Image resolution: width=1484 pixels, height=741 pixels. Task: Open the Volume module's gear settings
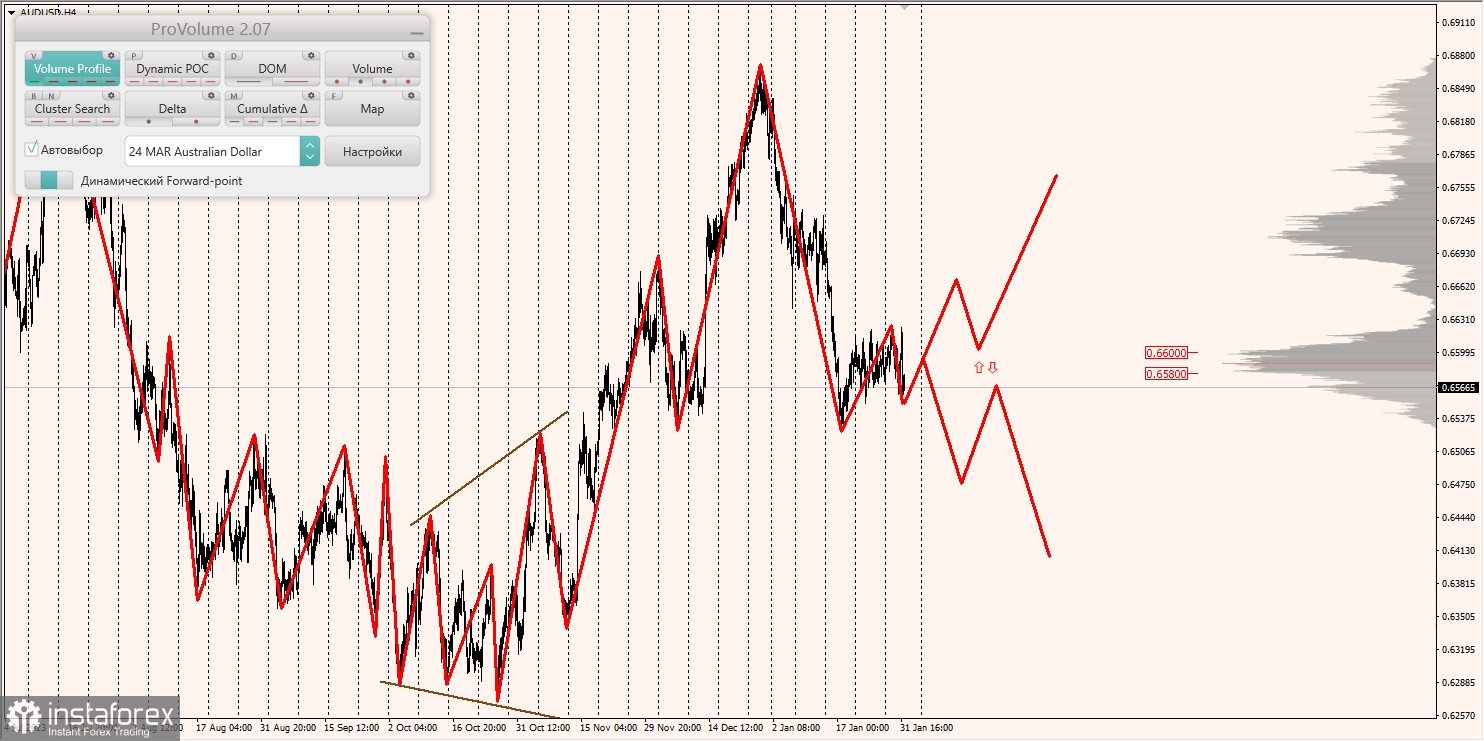coord(411,55)
